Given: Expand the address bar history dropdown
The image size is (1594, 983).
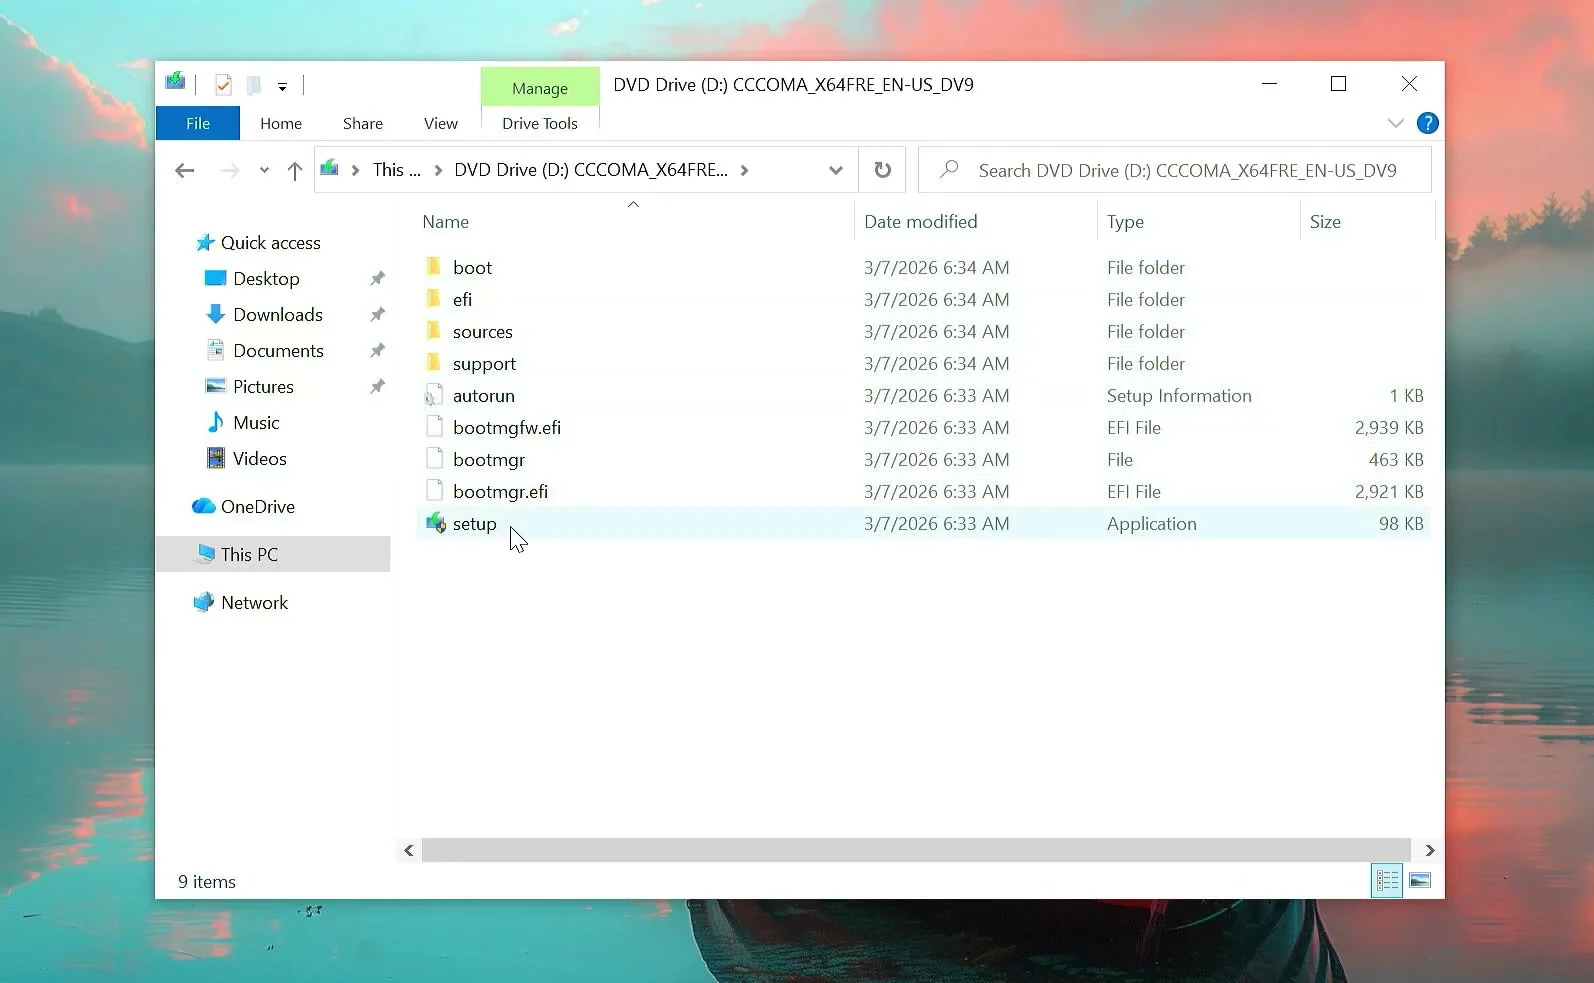Looking at the screenshot, I should 836,170.
